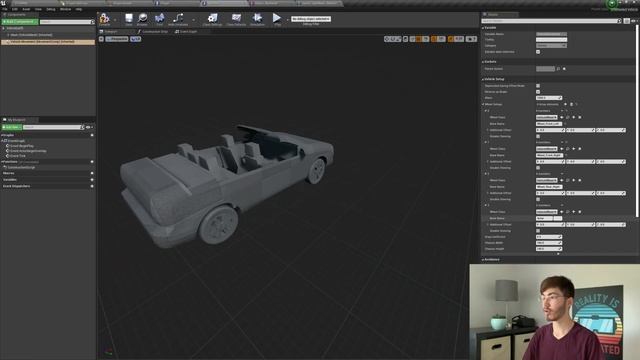Toggle Deprecated Spring Offset Mode checkbox

click(x=538, y=86)
